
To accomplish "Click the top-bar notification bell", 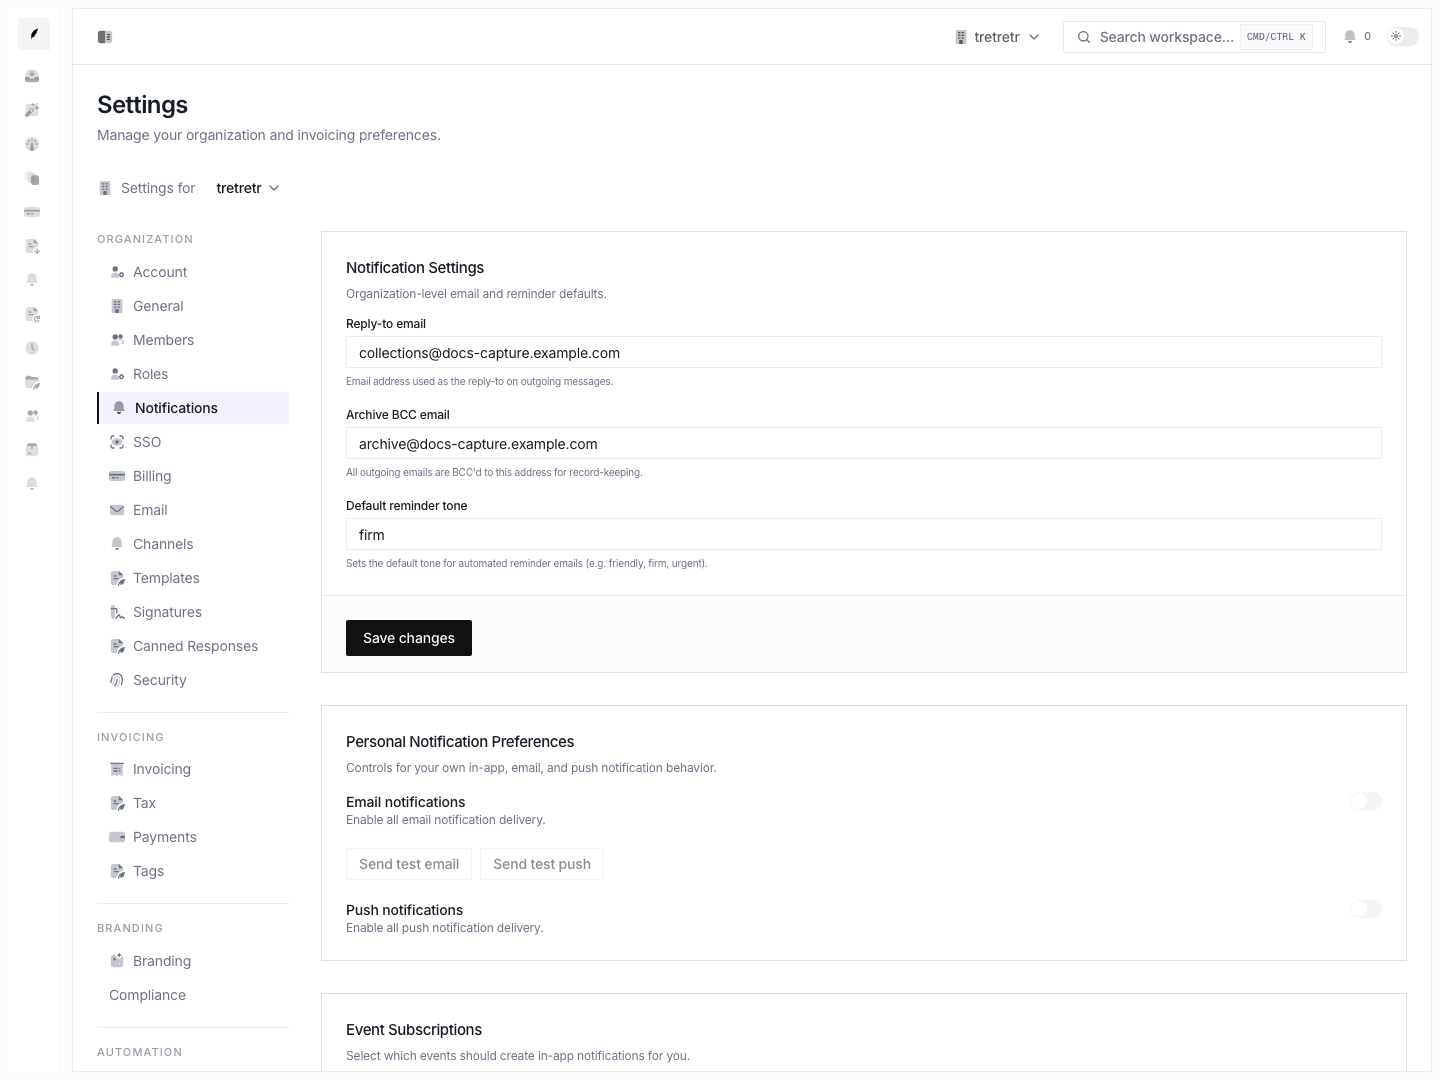I will click(1350, 37).
